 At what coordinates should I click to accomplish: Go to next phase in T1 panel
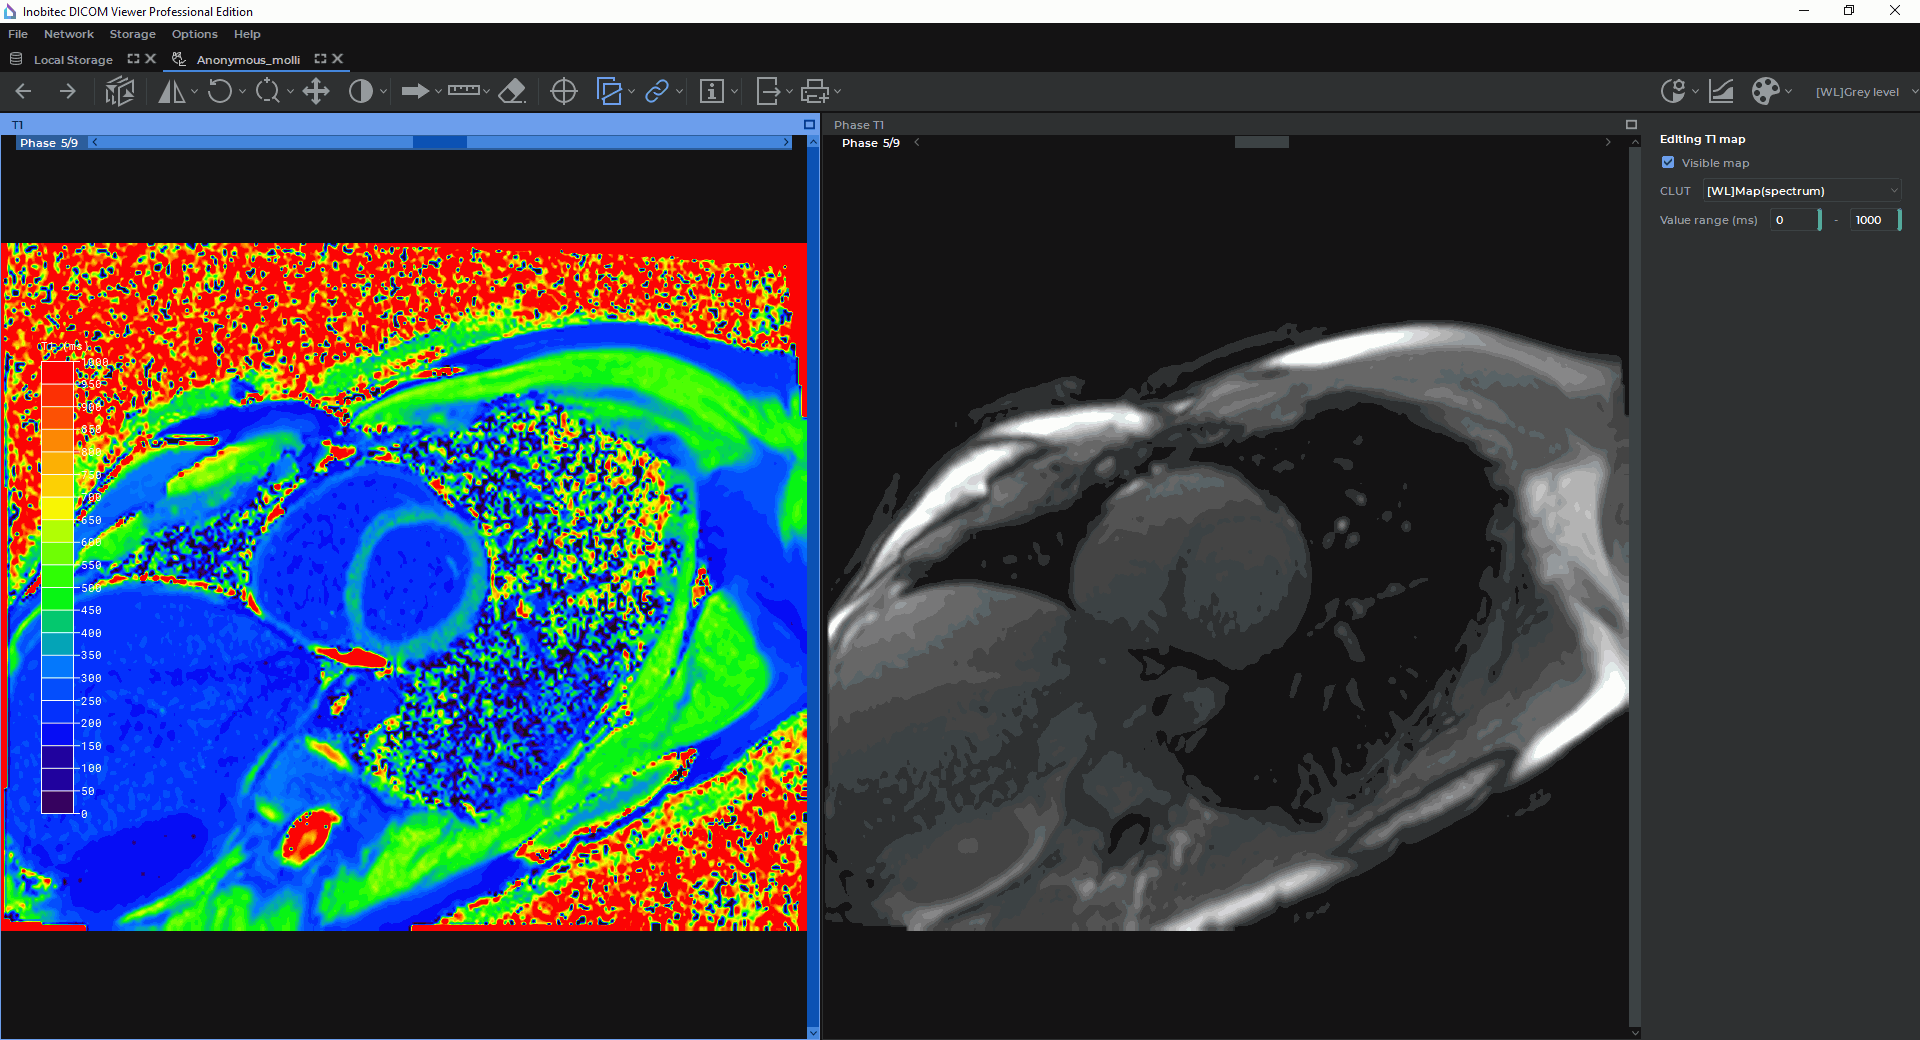786,143
